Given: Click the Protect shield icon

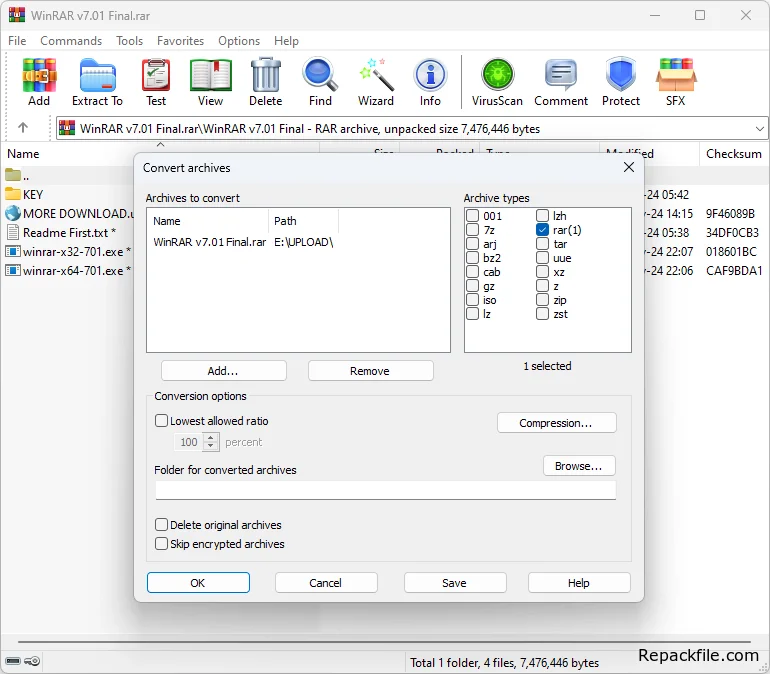Looking at the screenshot, I should pos(621,81).
